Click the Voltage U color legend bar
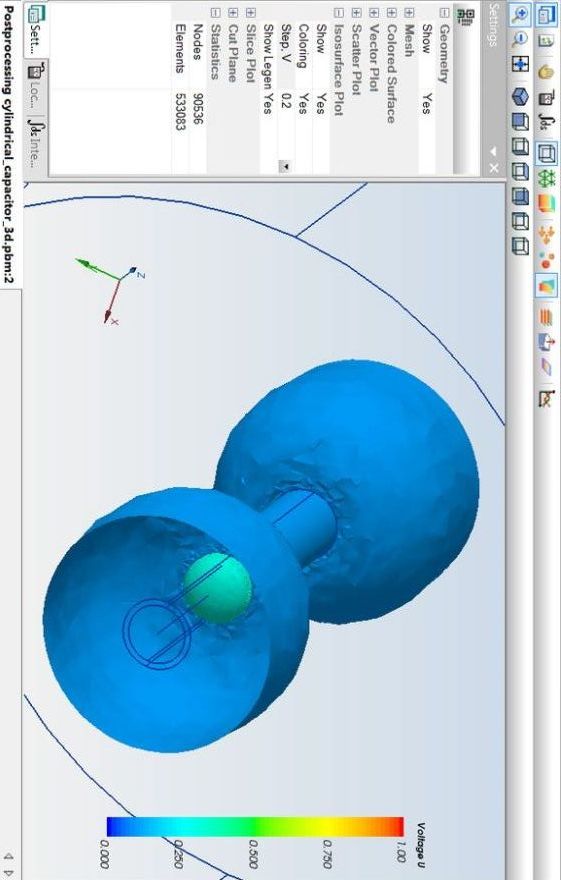Viewport: 561px width, 880px height. pos(255,826)
